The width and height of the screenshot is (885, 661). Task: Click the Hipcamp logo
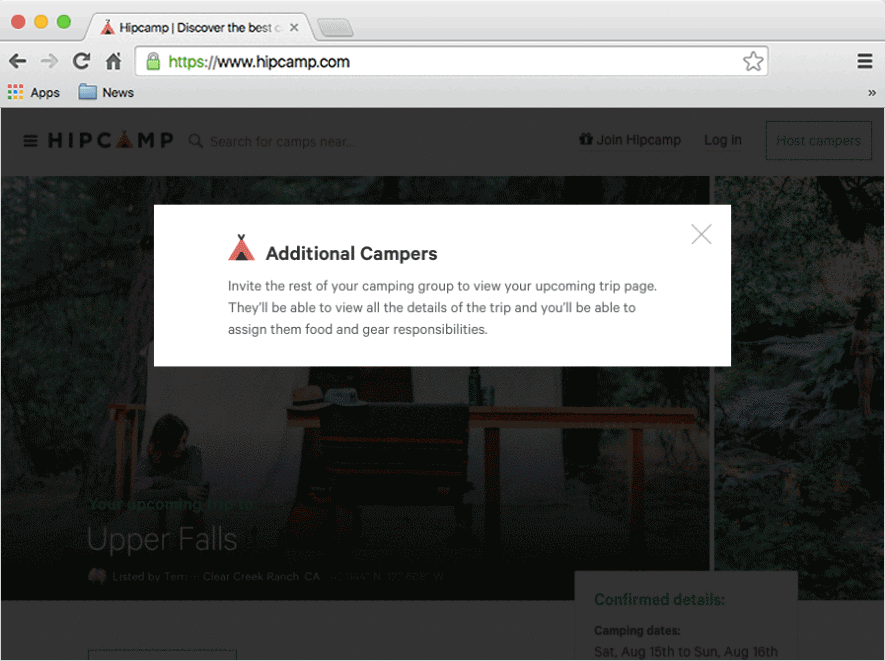(x=111, y=140)
